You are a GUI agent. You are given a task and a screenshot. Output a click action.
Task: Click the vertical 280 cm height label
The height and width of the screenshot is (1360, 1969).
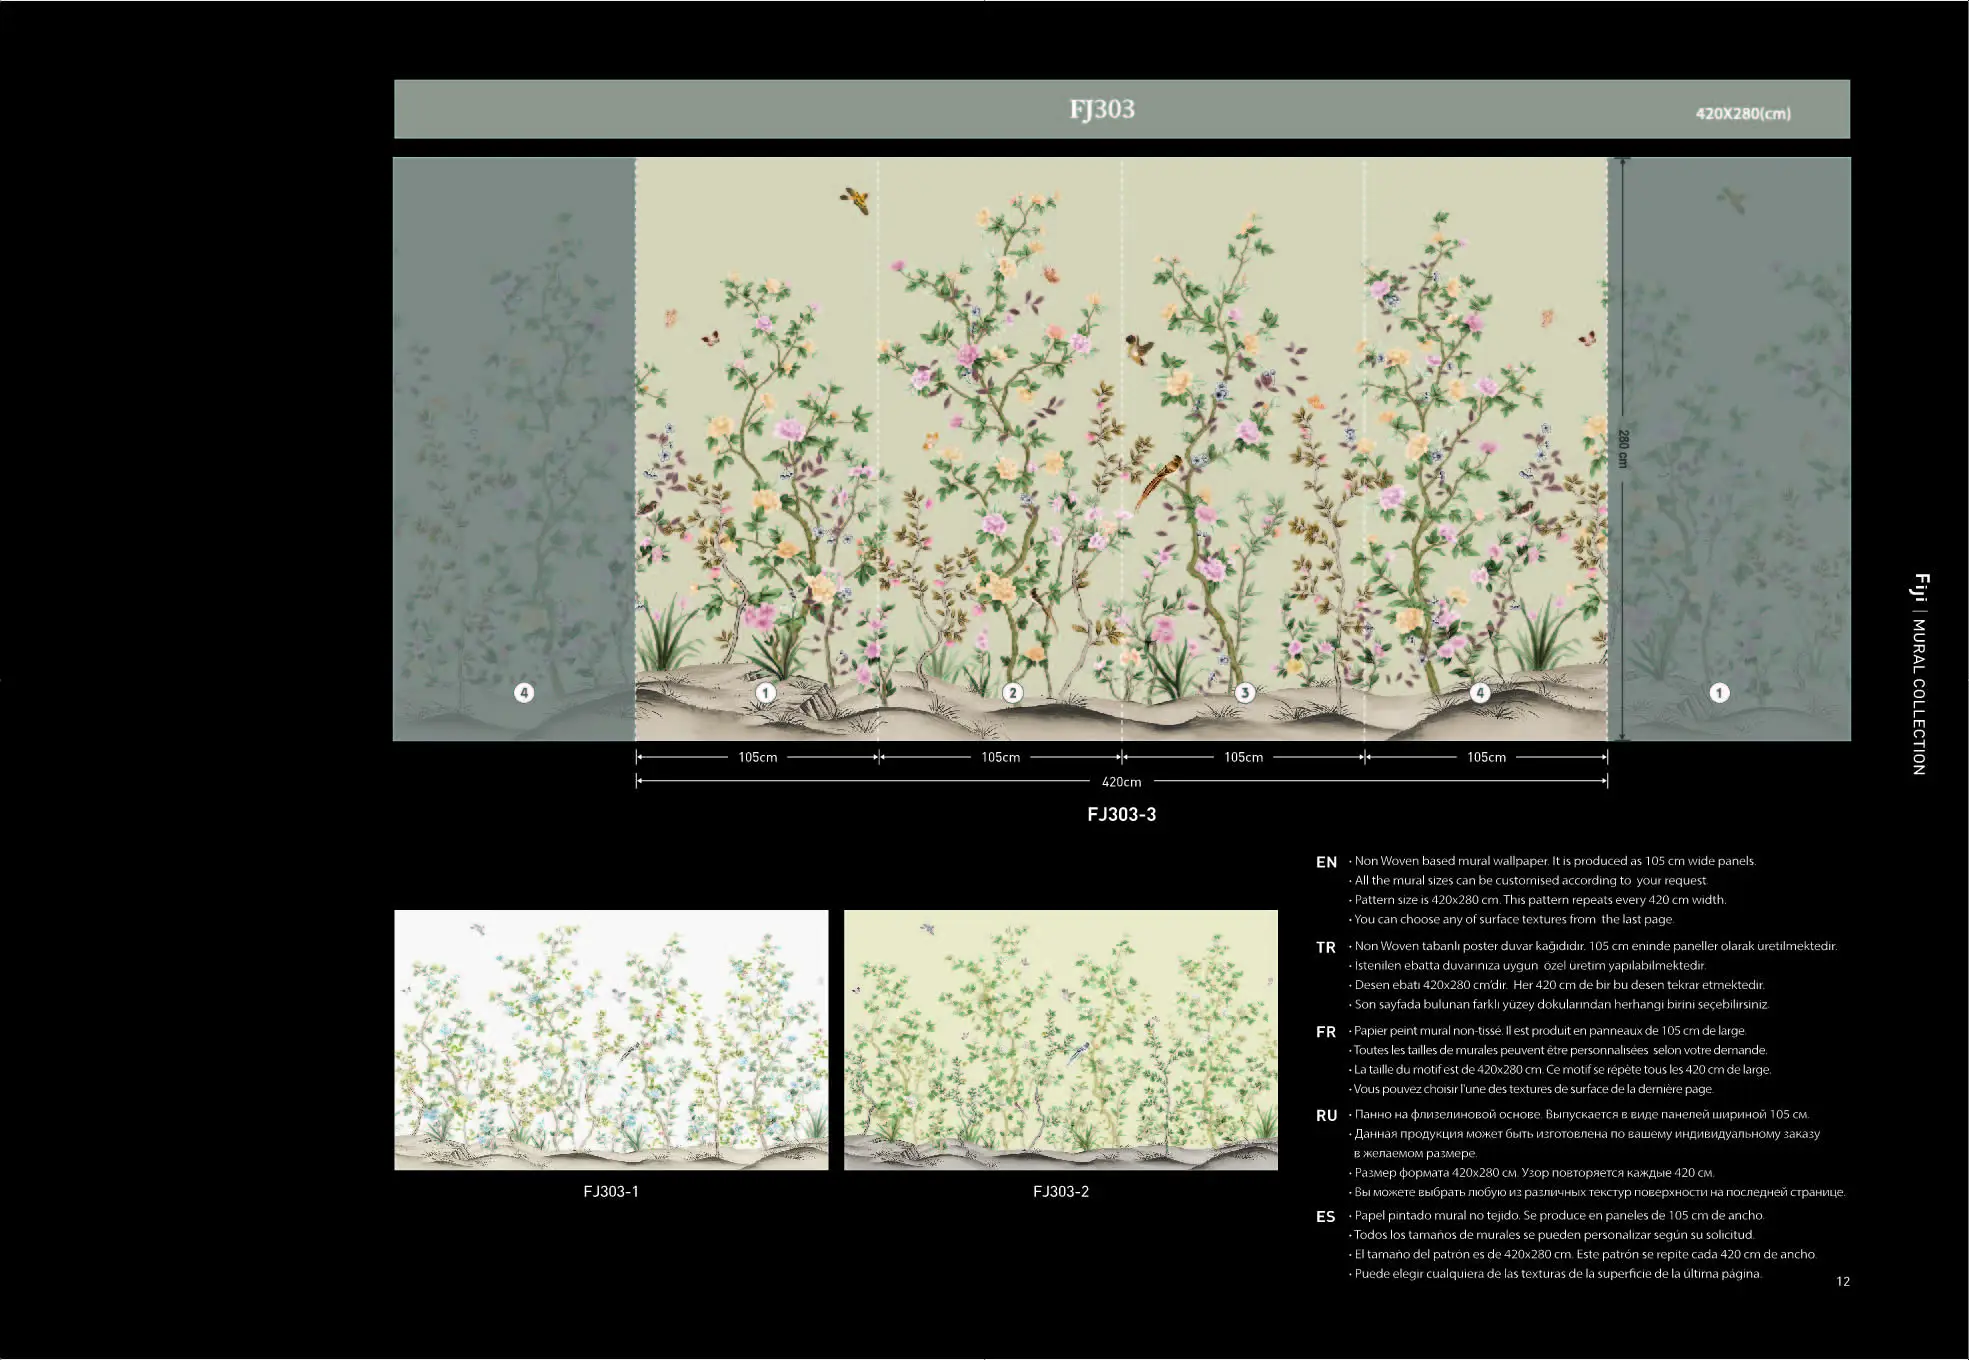(x=1623, y=448)
